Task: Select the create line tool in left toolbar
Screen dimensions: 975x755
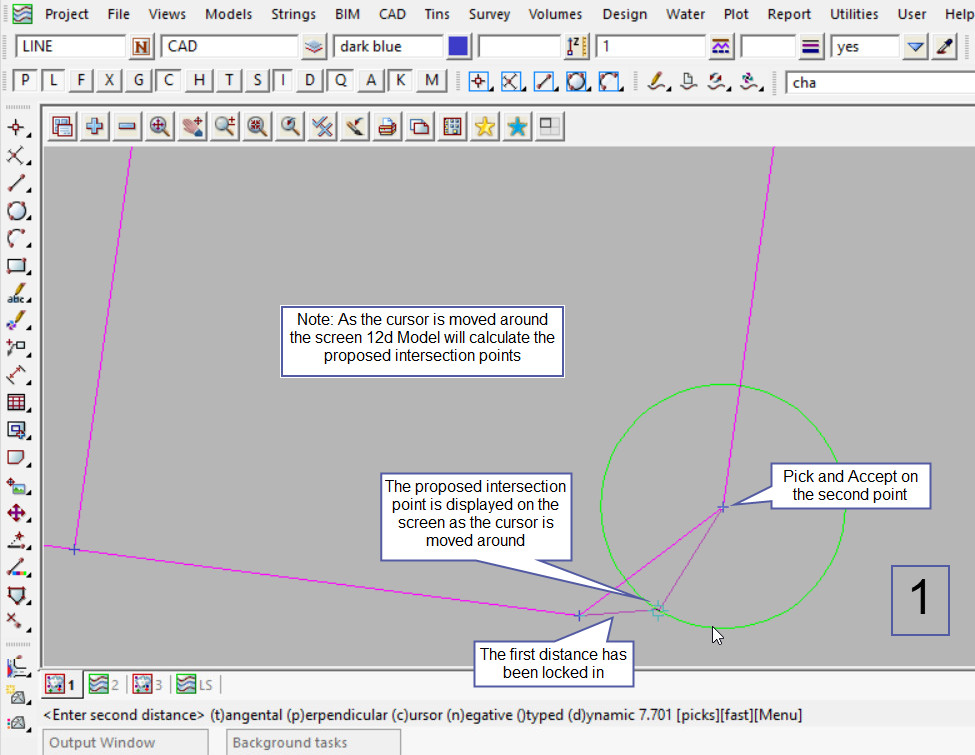Action: click(16, 183)
